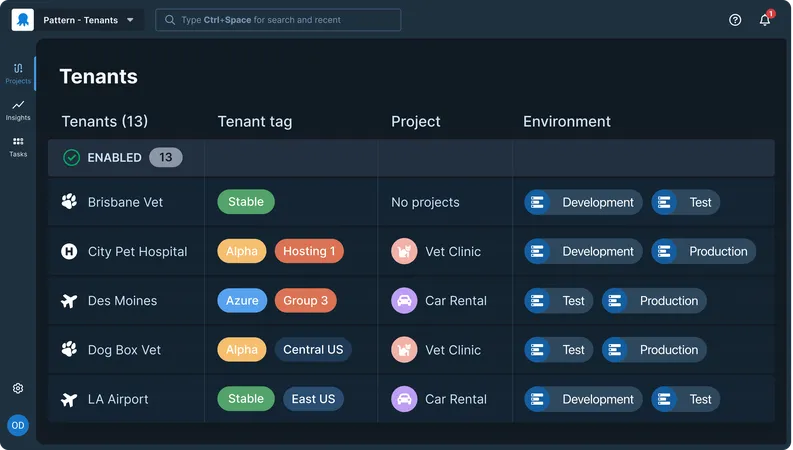
Task: Open the notifications bell icon
Action: (x=765, y=20)
